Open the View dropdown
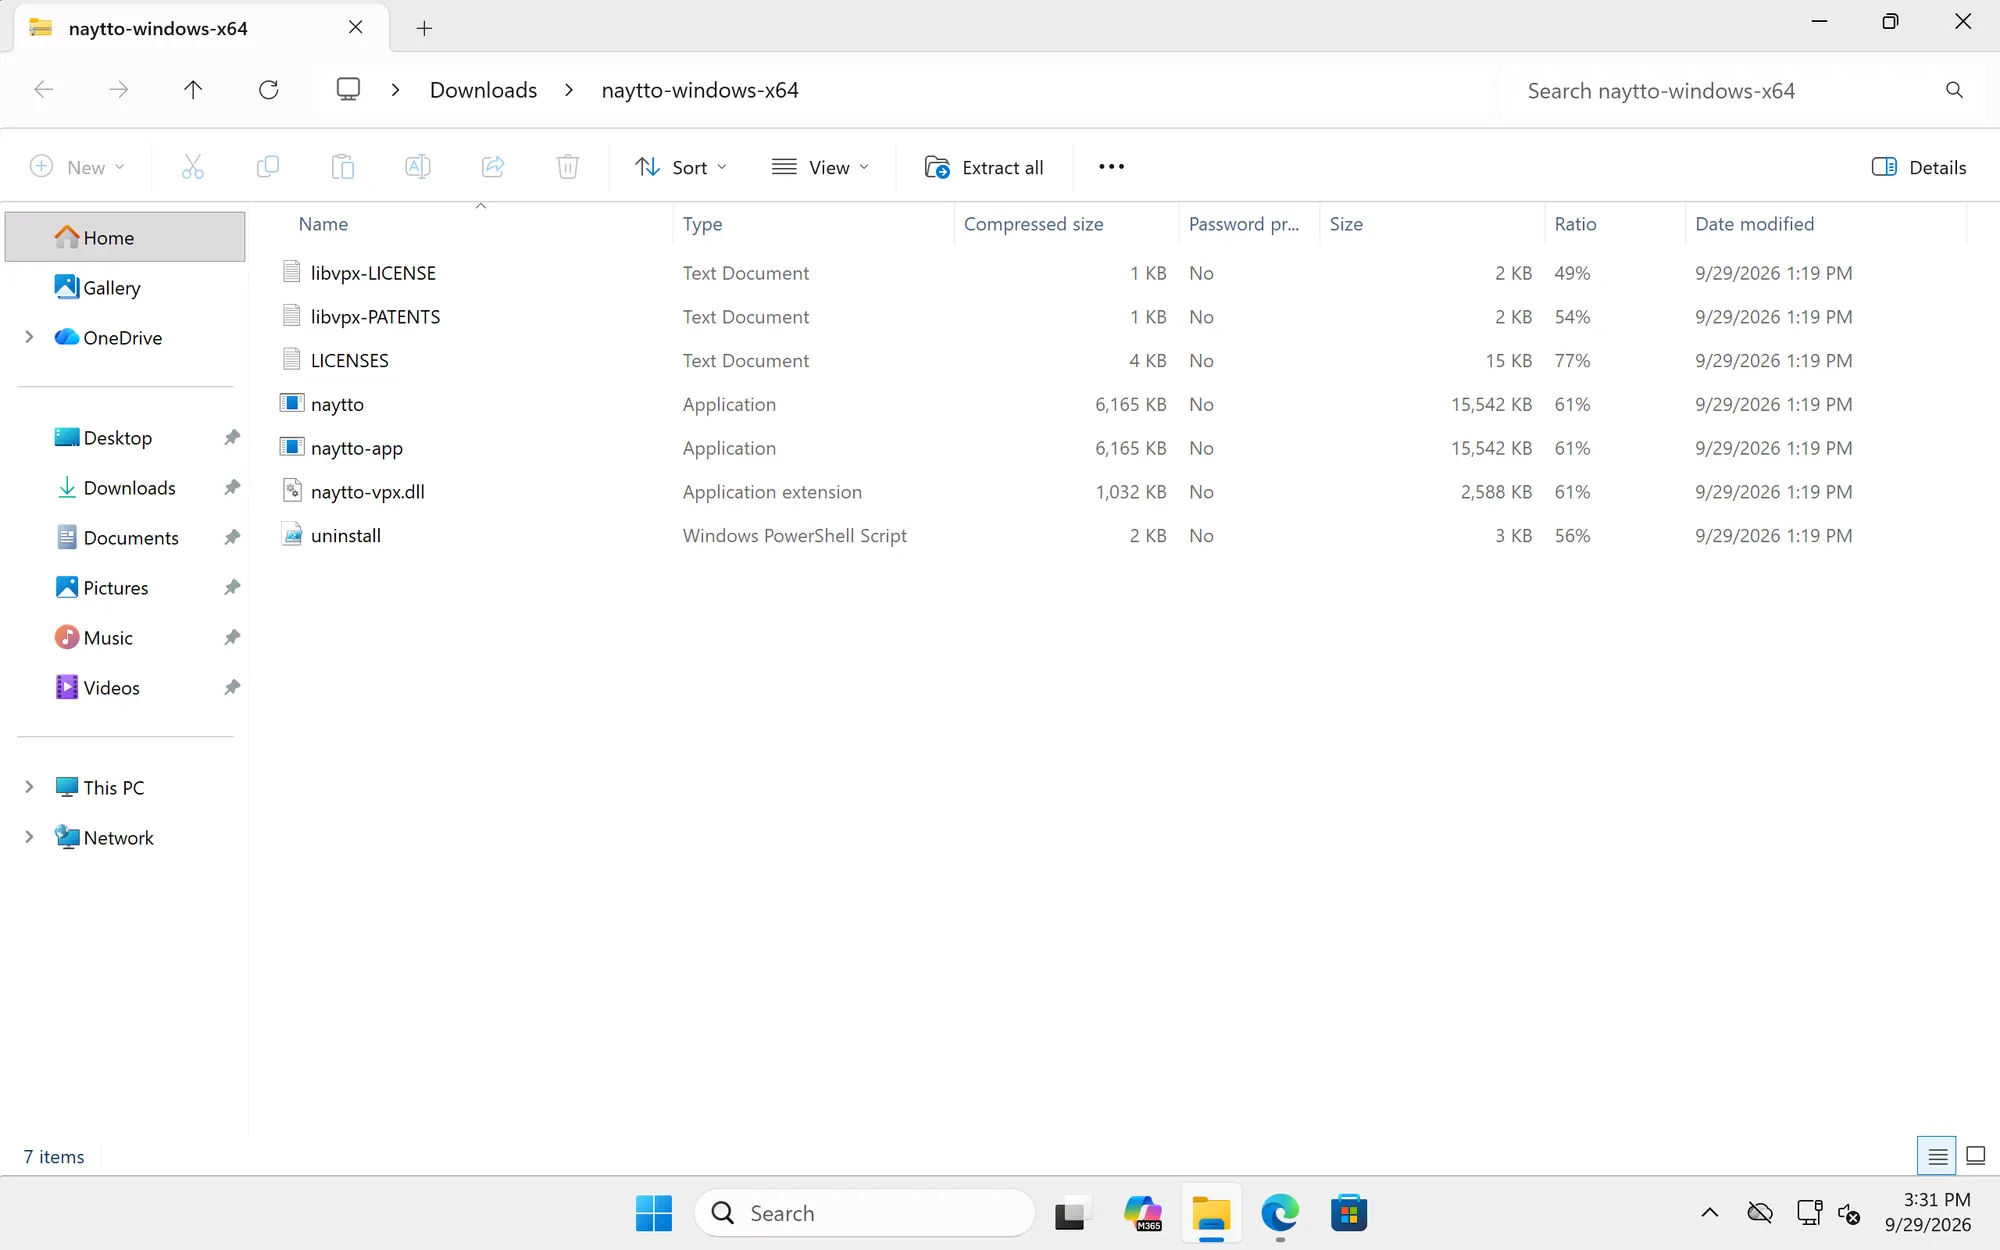Image resolution: width=2000 pixels, height=1250 pixels. (821, 167)
